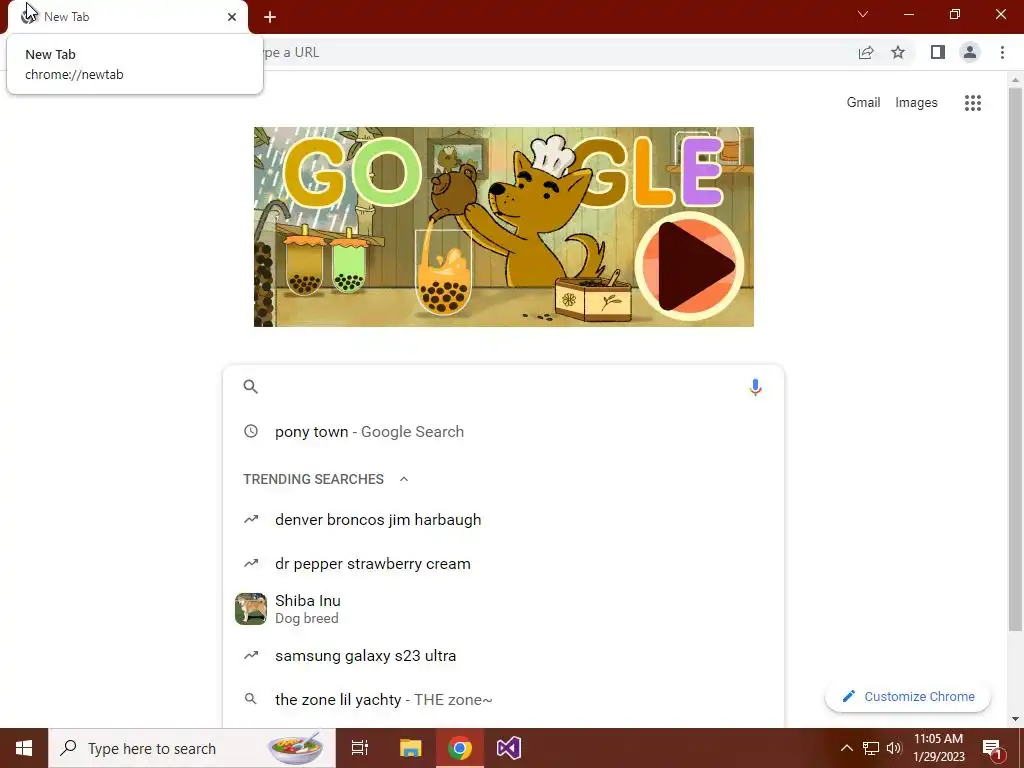Click the share this page icon

(866, 53)
